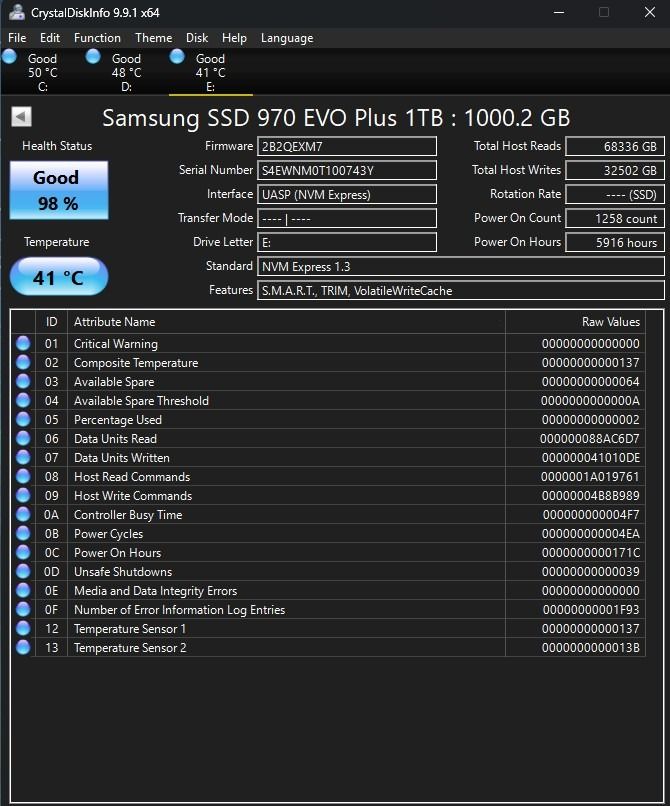Image resolution: width=670 pixels, height=806 pixels.
Task: Click status orb of Host Write Commands row
Action: click(23, 495)
